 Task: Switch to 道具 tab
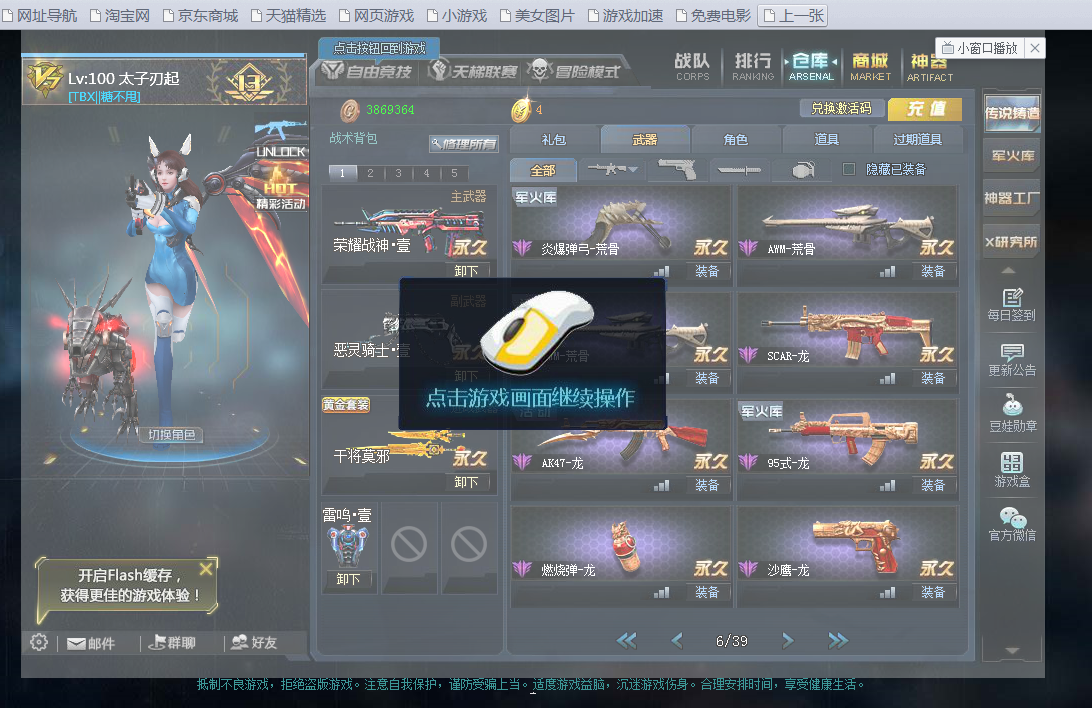[x=827, y=139]
